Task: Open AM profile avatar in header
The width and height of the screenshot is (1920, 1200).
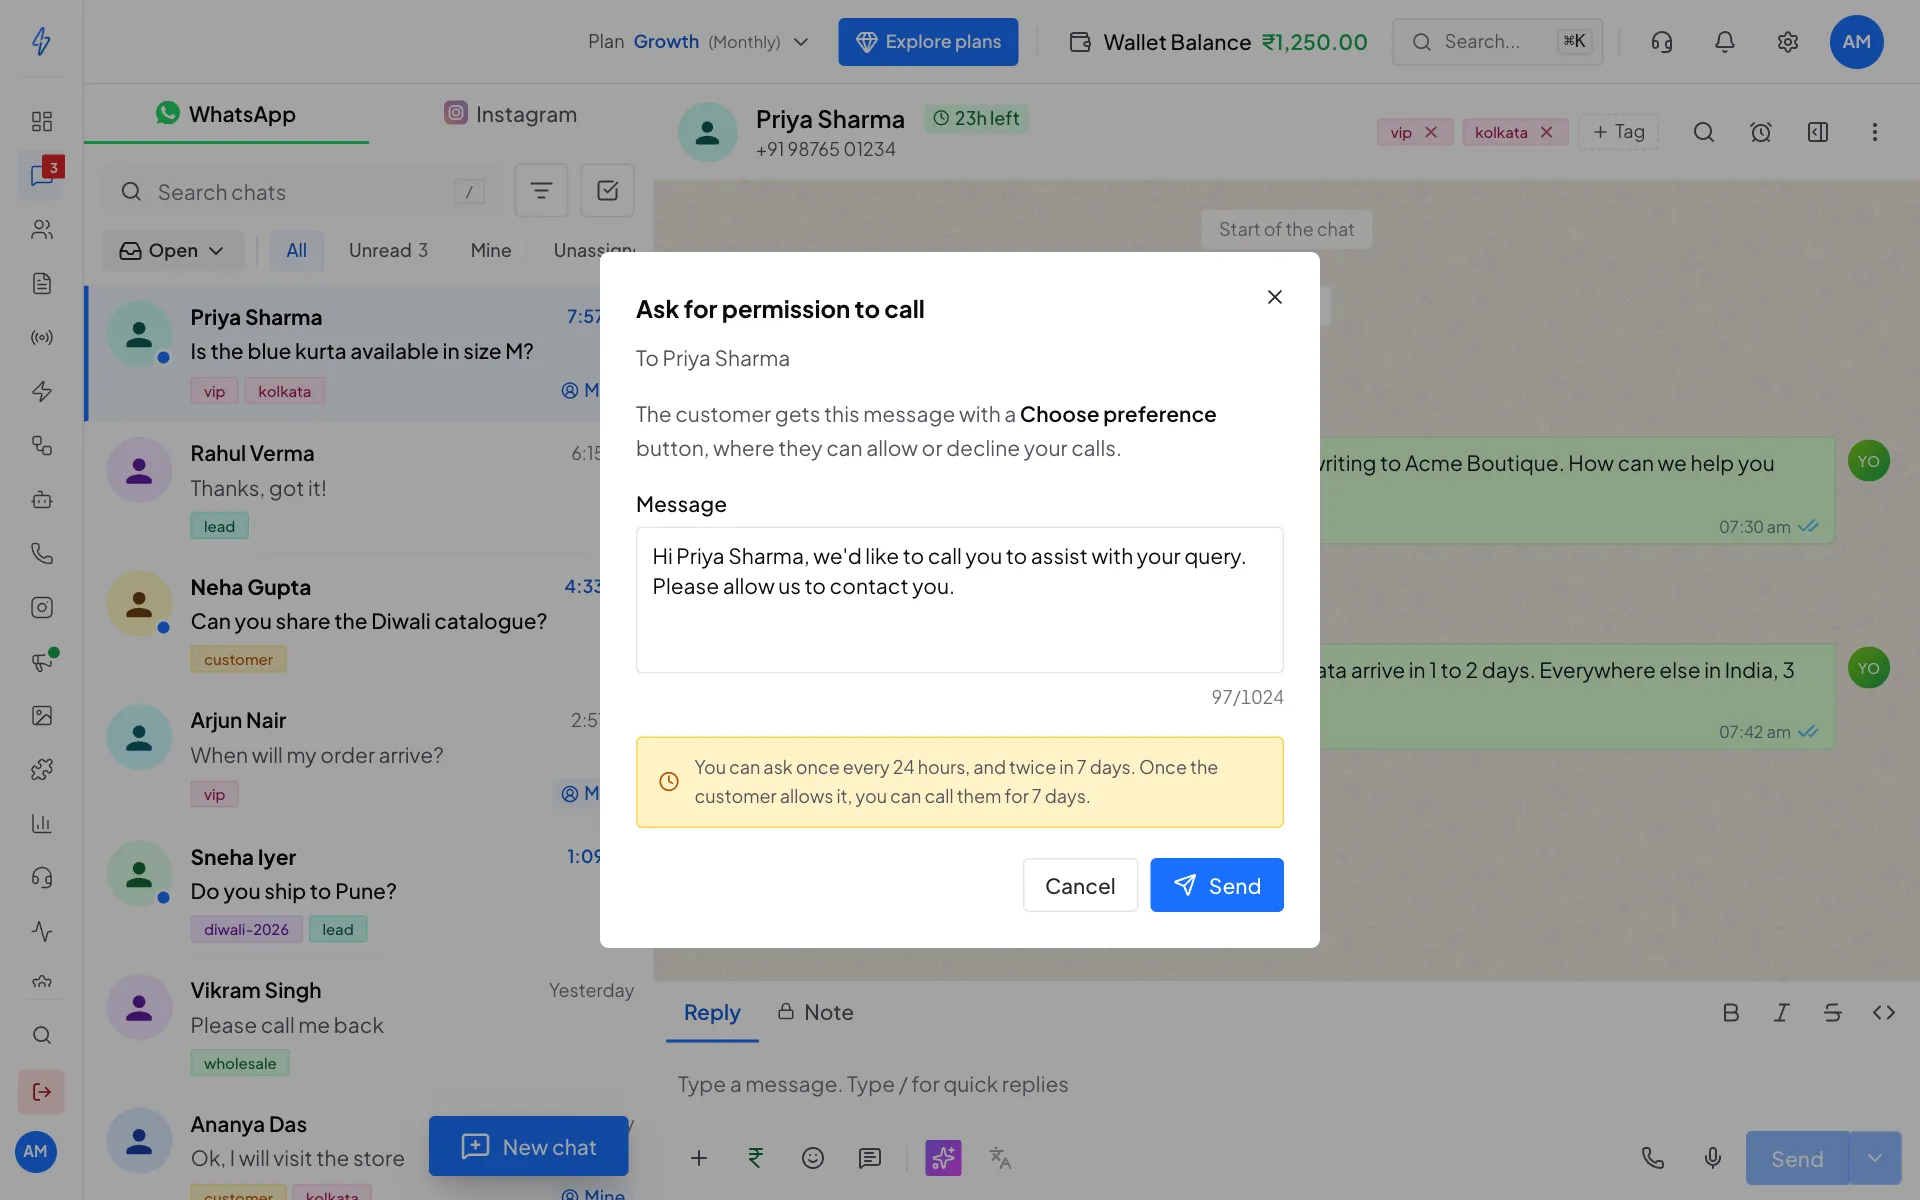Action: (1857, 42)
